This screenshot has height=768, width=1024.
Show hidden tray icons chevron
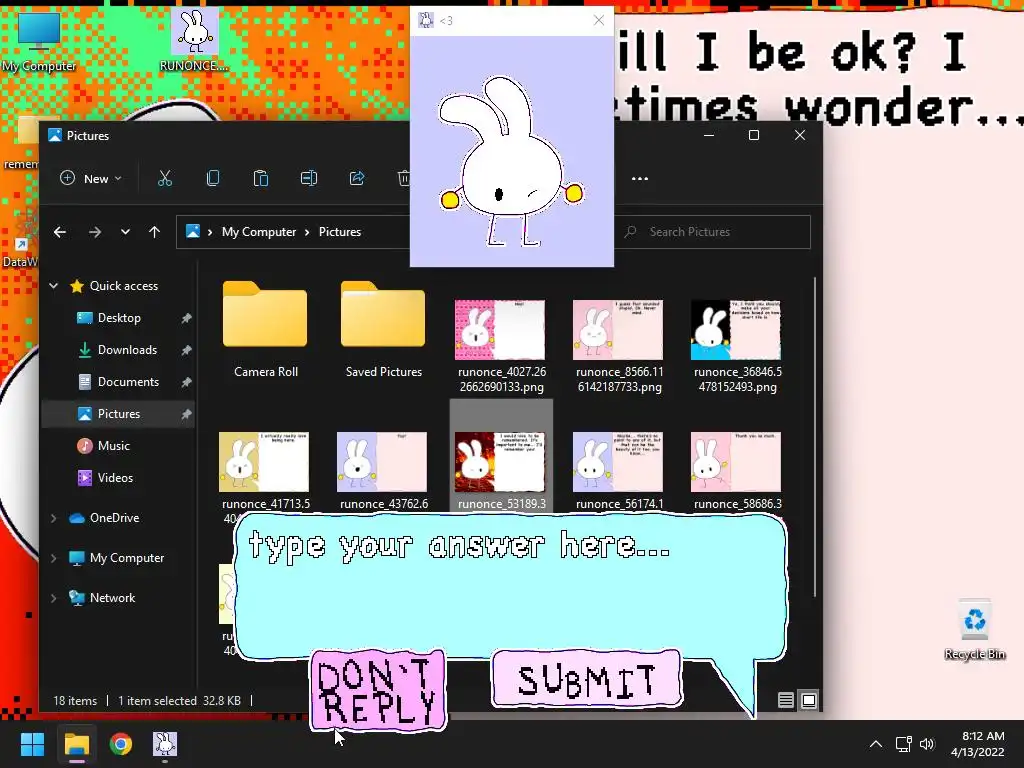(x=876, y=744)
